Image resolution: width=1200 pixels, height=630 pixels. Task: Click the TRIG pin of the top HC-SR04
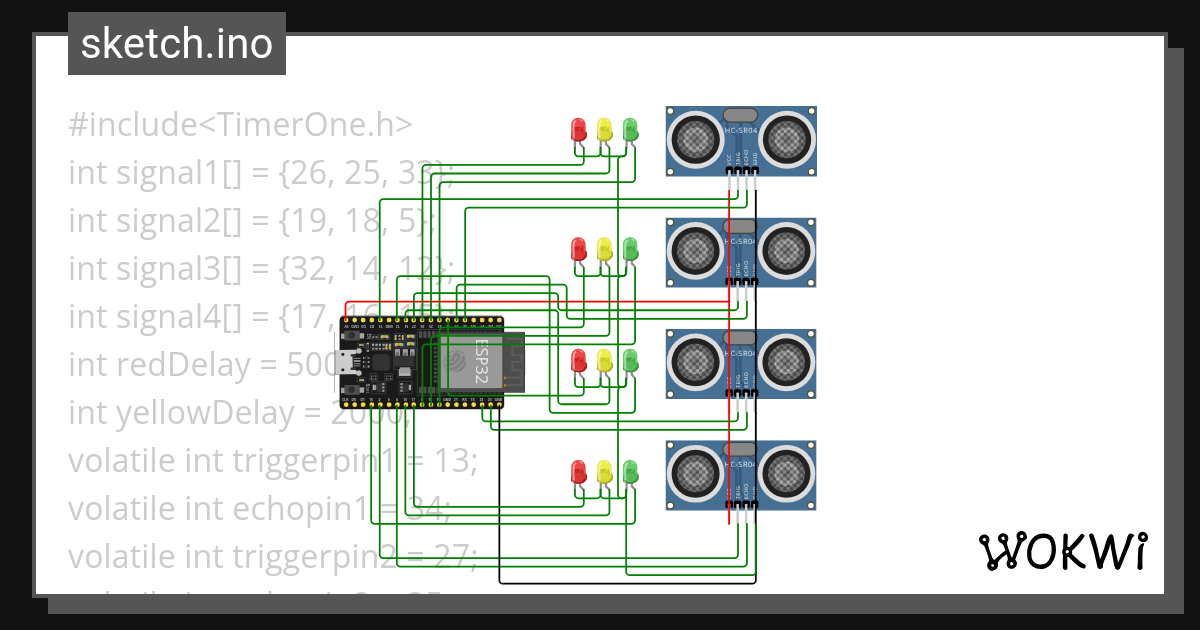point(737,170)
